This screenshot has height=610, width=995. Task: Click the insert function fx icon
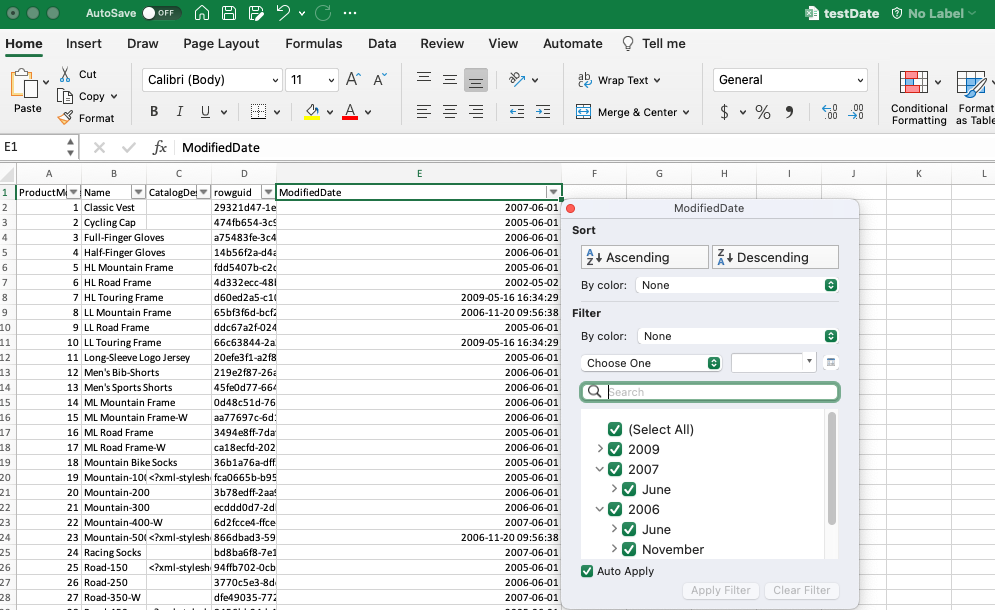point(159,147)
